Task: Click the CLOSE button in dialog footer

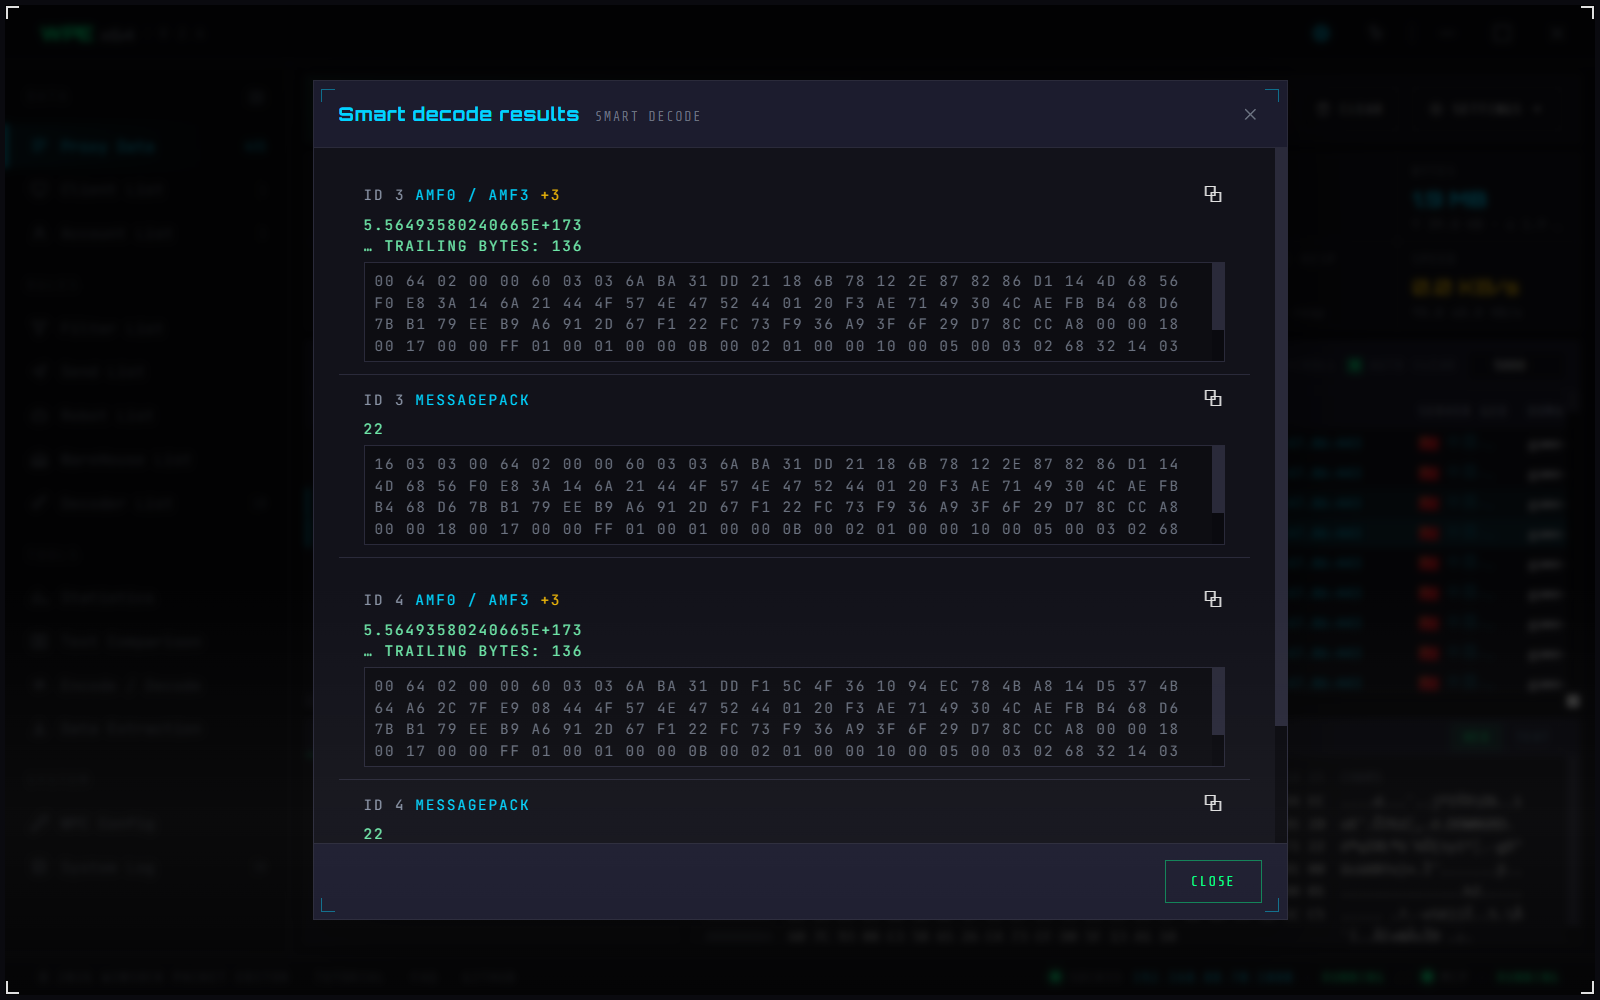Action: coord(1213,881)
